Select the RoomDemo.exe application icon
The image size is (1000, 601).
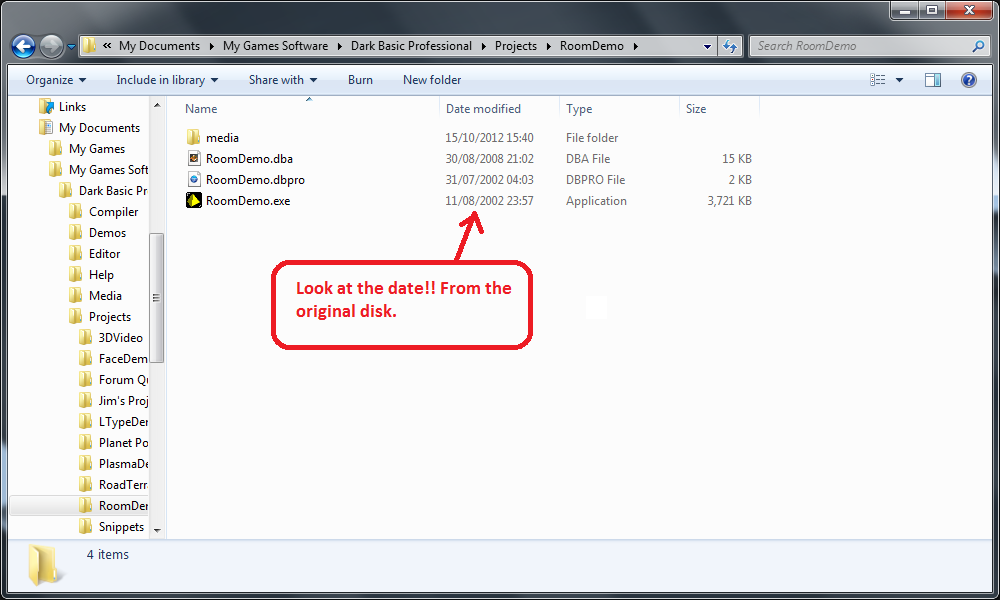(194, 200)
